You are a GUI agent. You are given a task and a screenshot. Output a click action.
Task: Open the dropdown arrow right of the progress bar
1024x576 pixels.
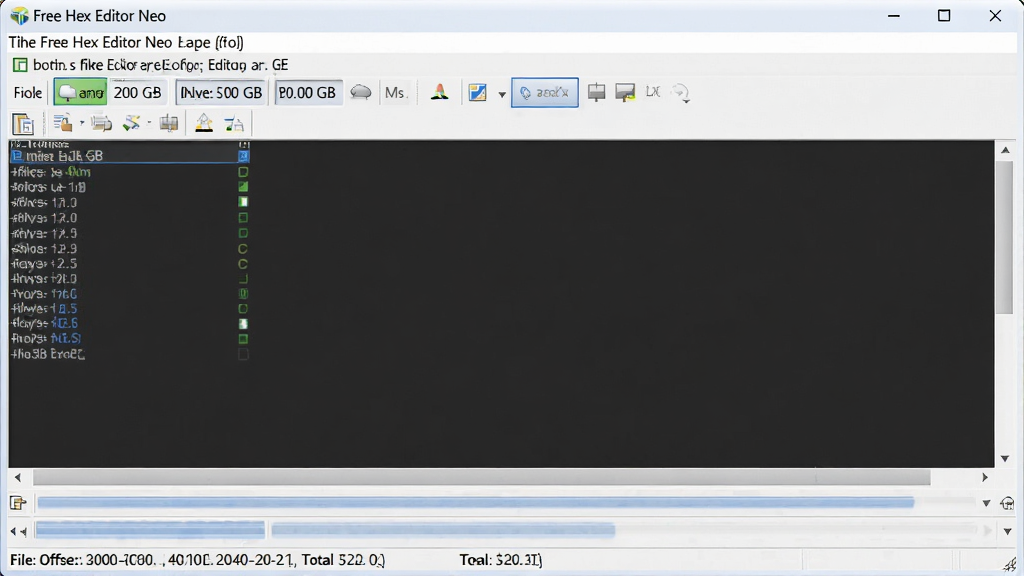(x=986, y=503)
